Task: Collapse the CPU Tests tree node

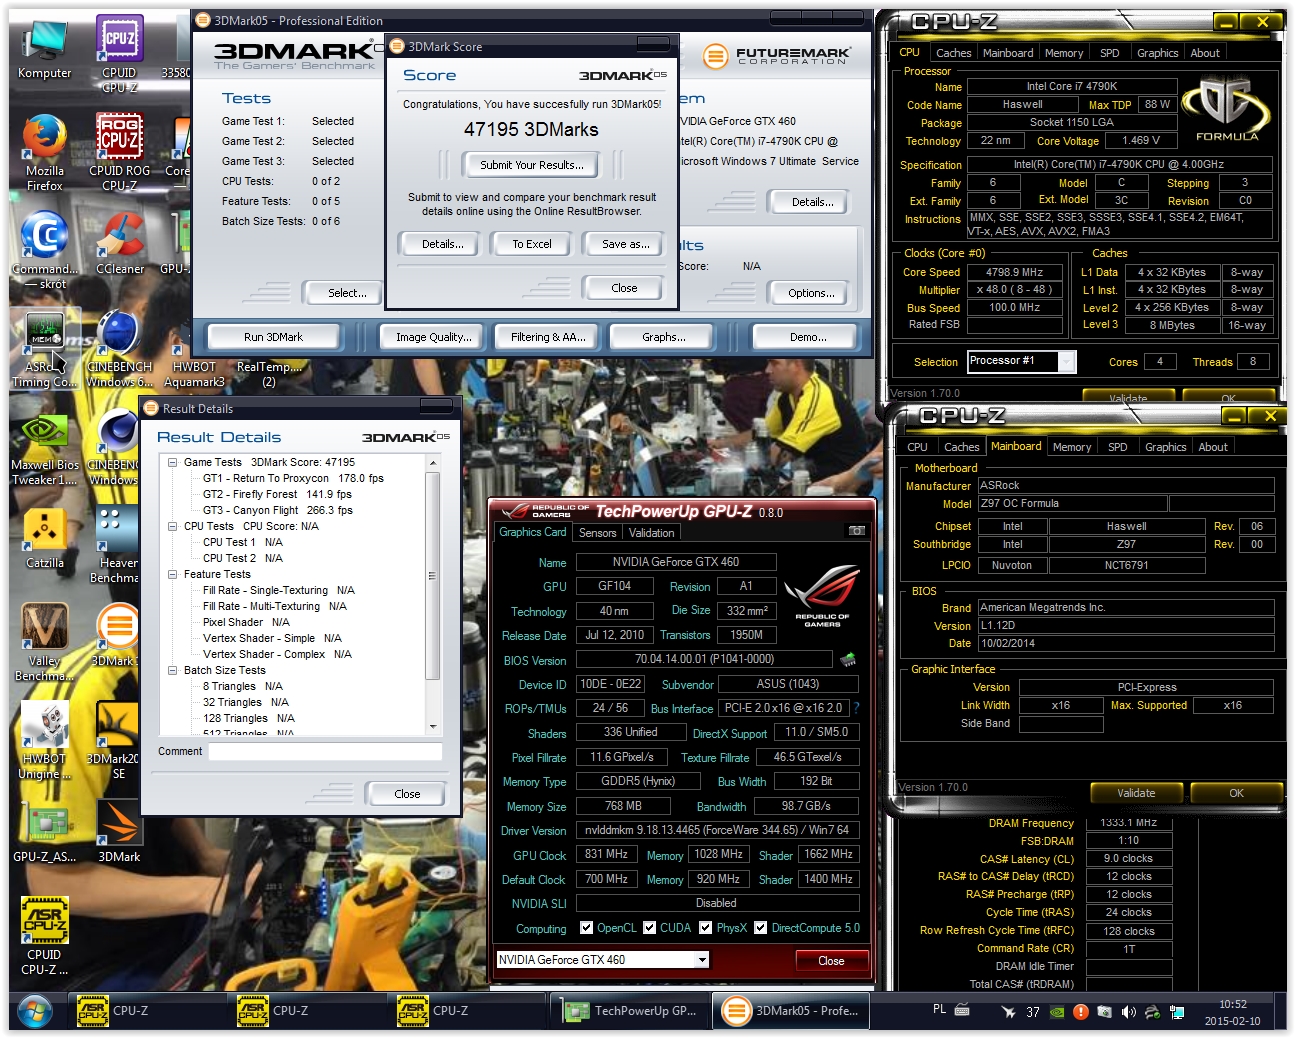Action: pyautogui.click(x=173, y=526)
